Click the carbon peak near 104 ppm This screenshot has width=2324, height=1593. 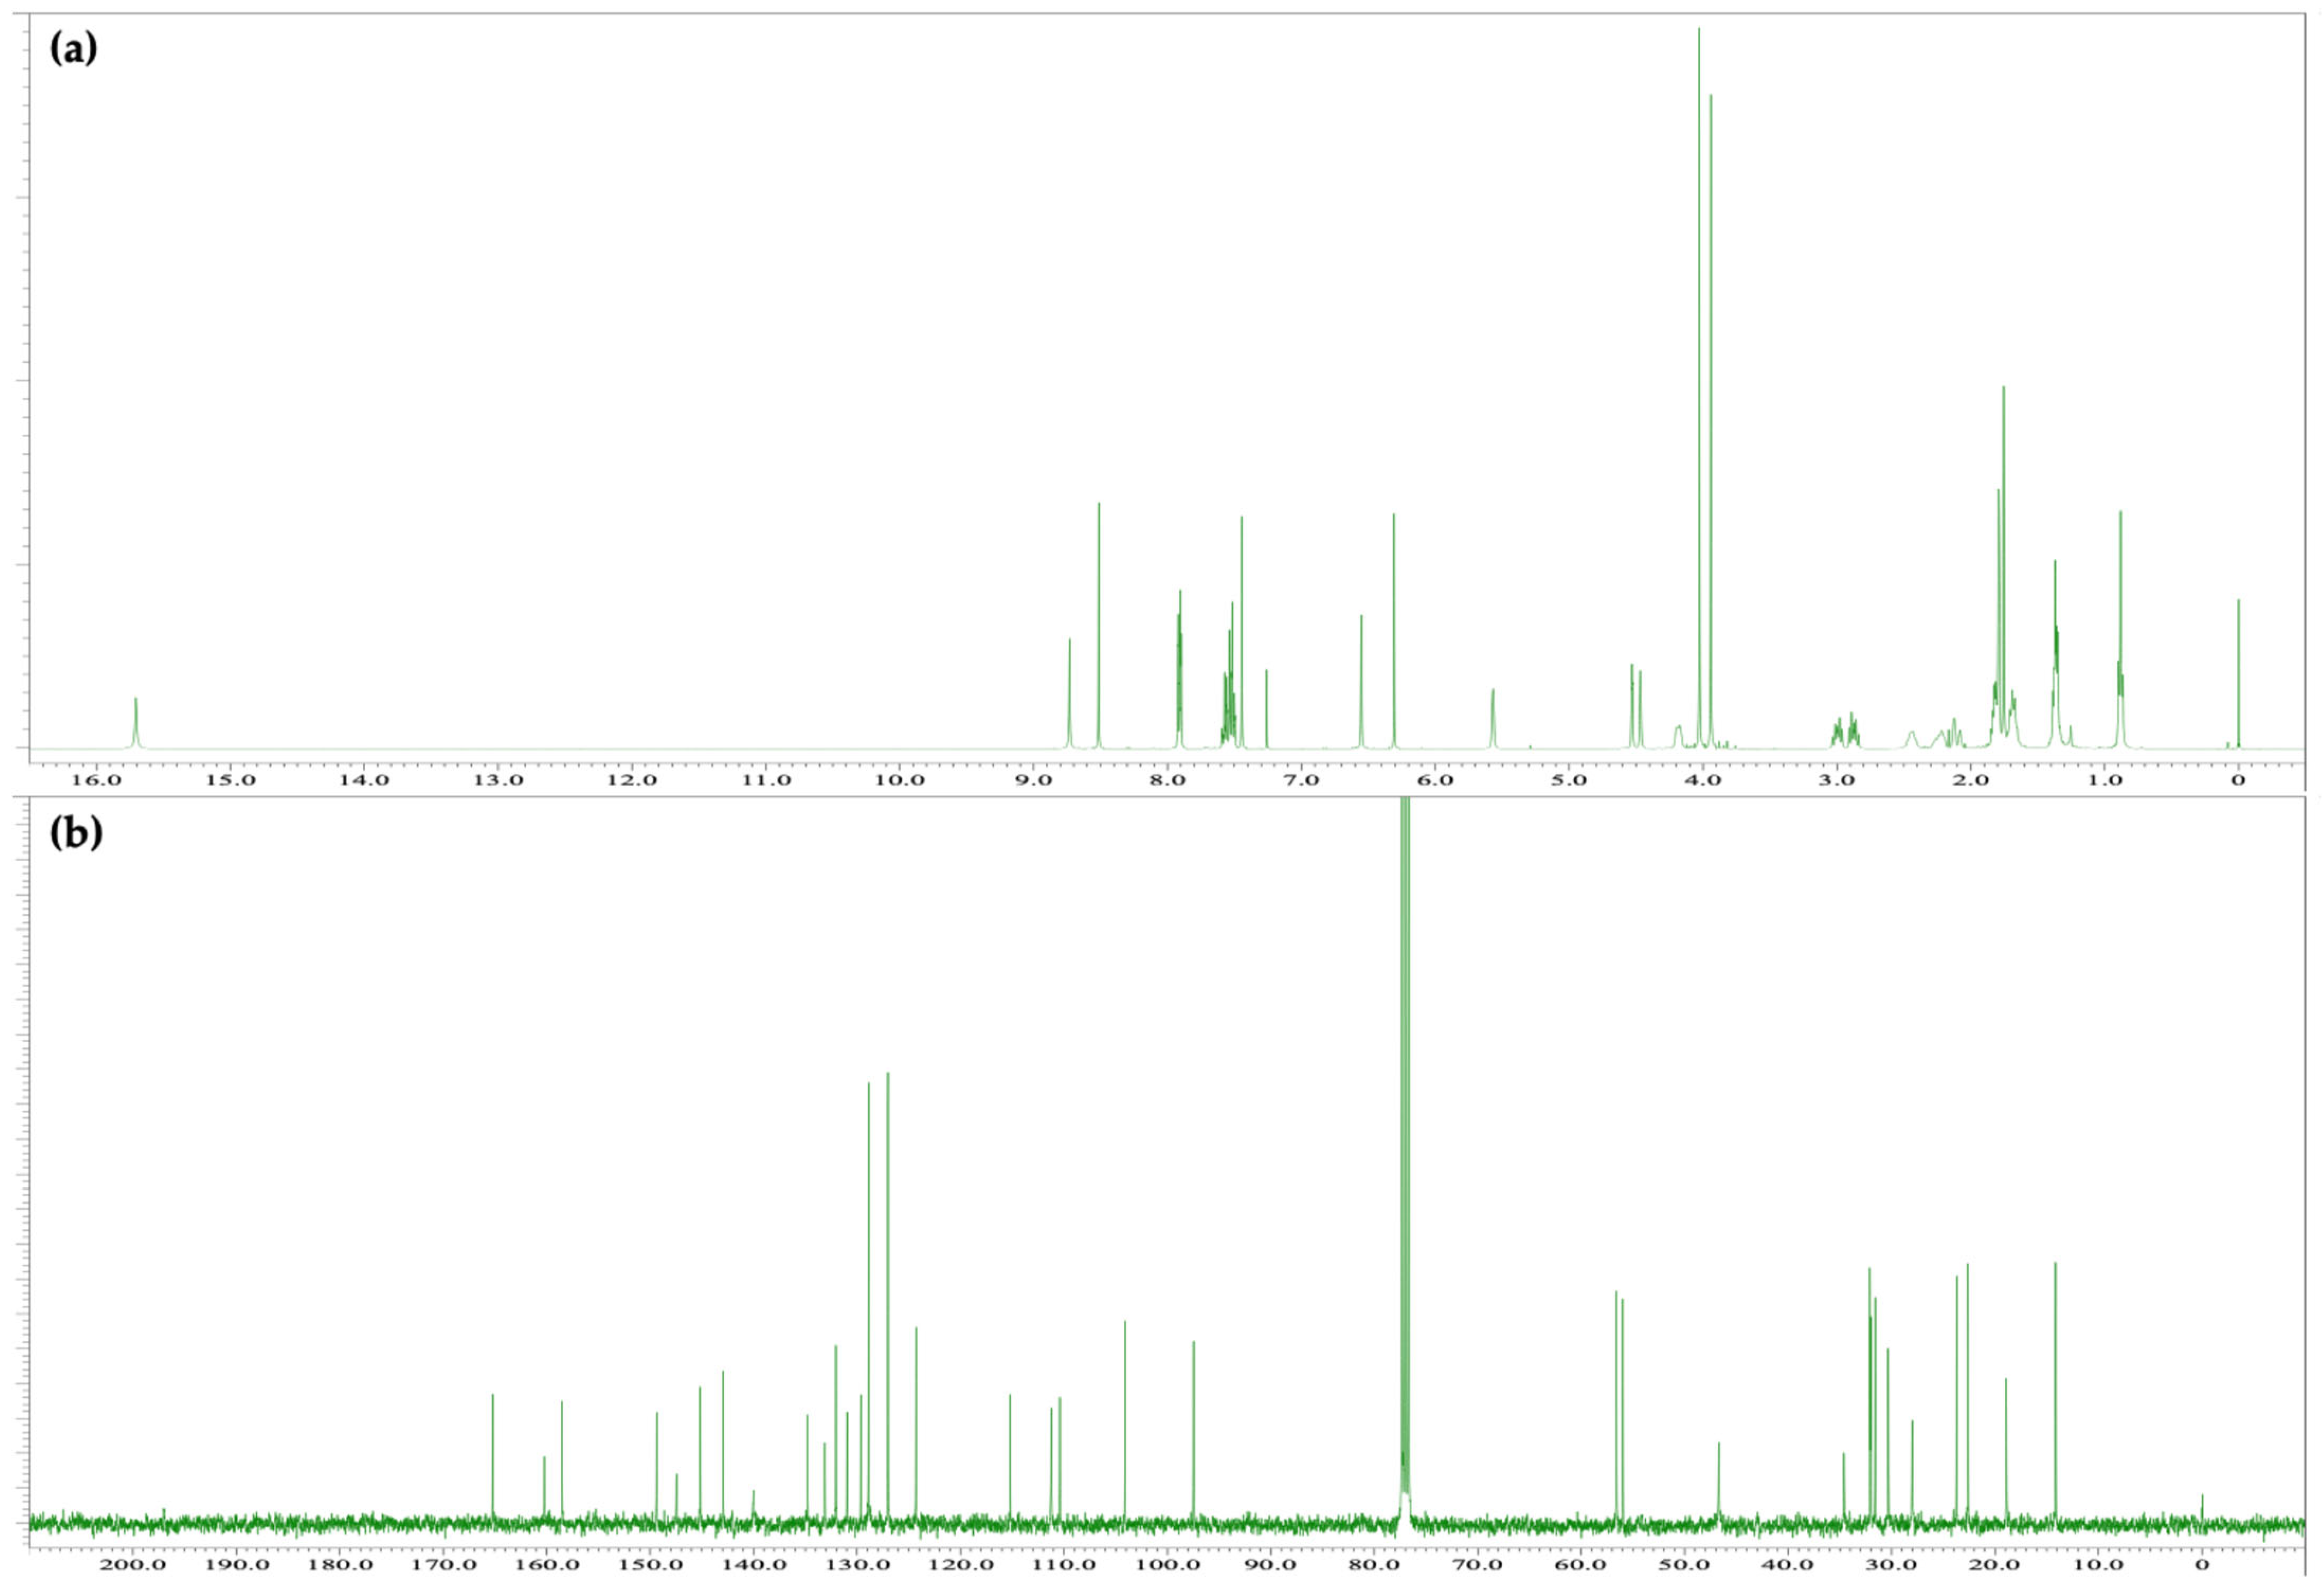(x=1125, y=1421)
